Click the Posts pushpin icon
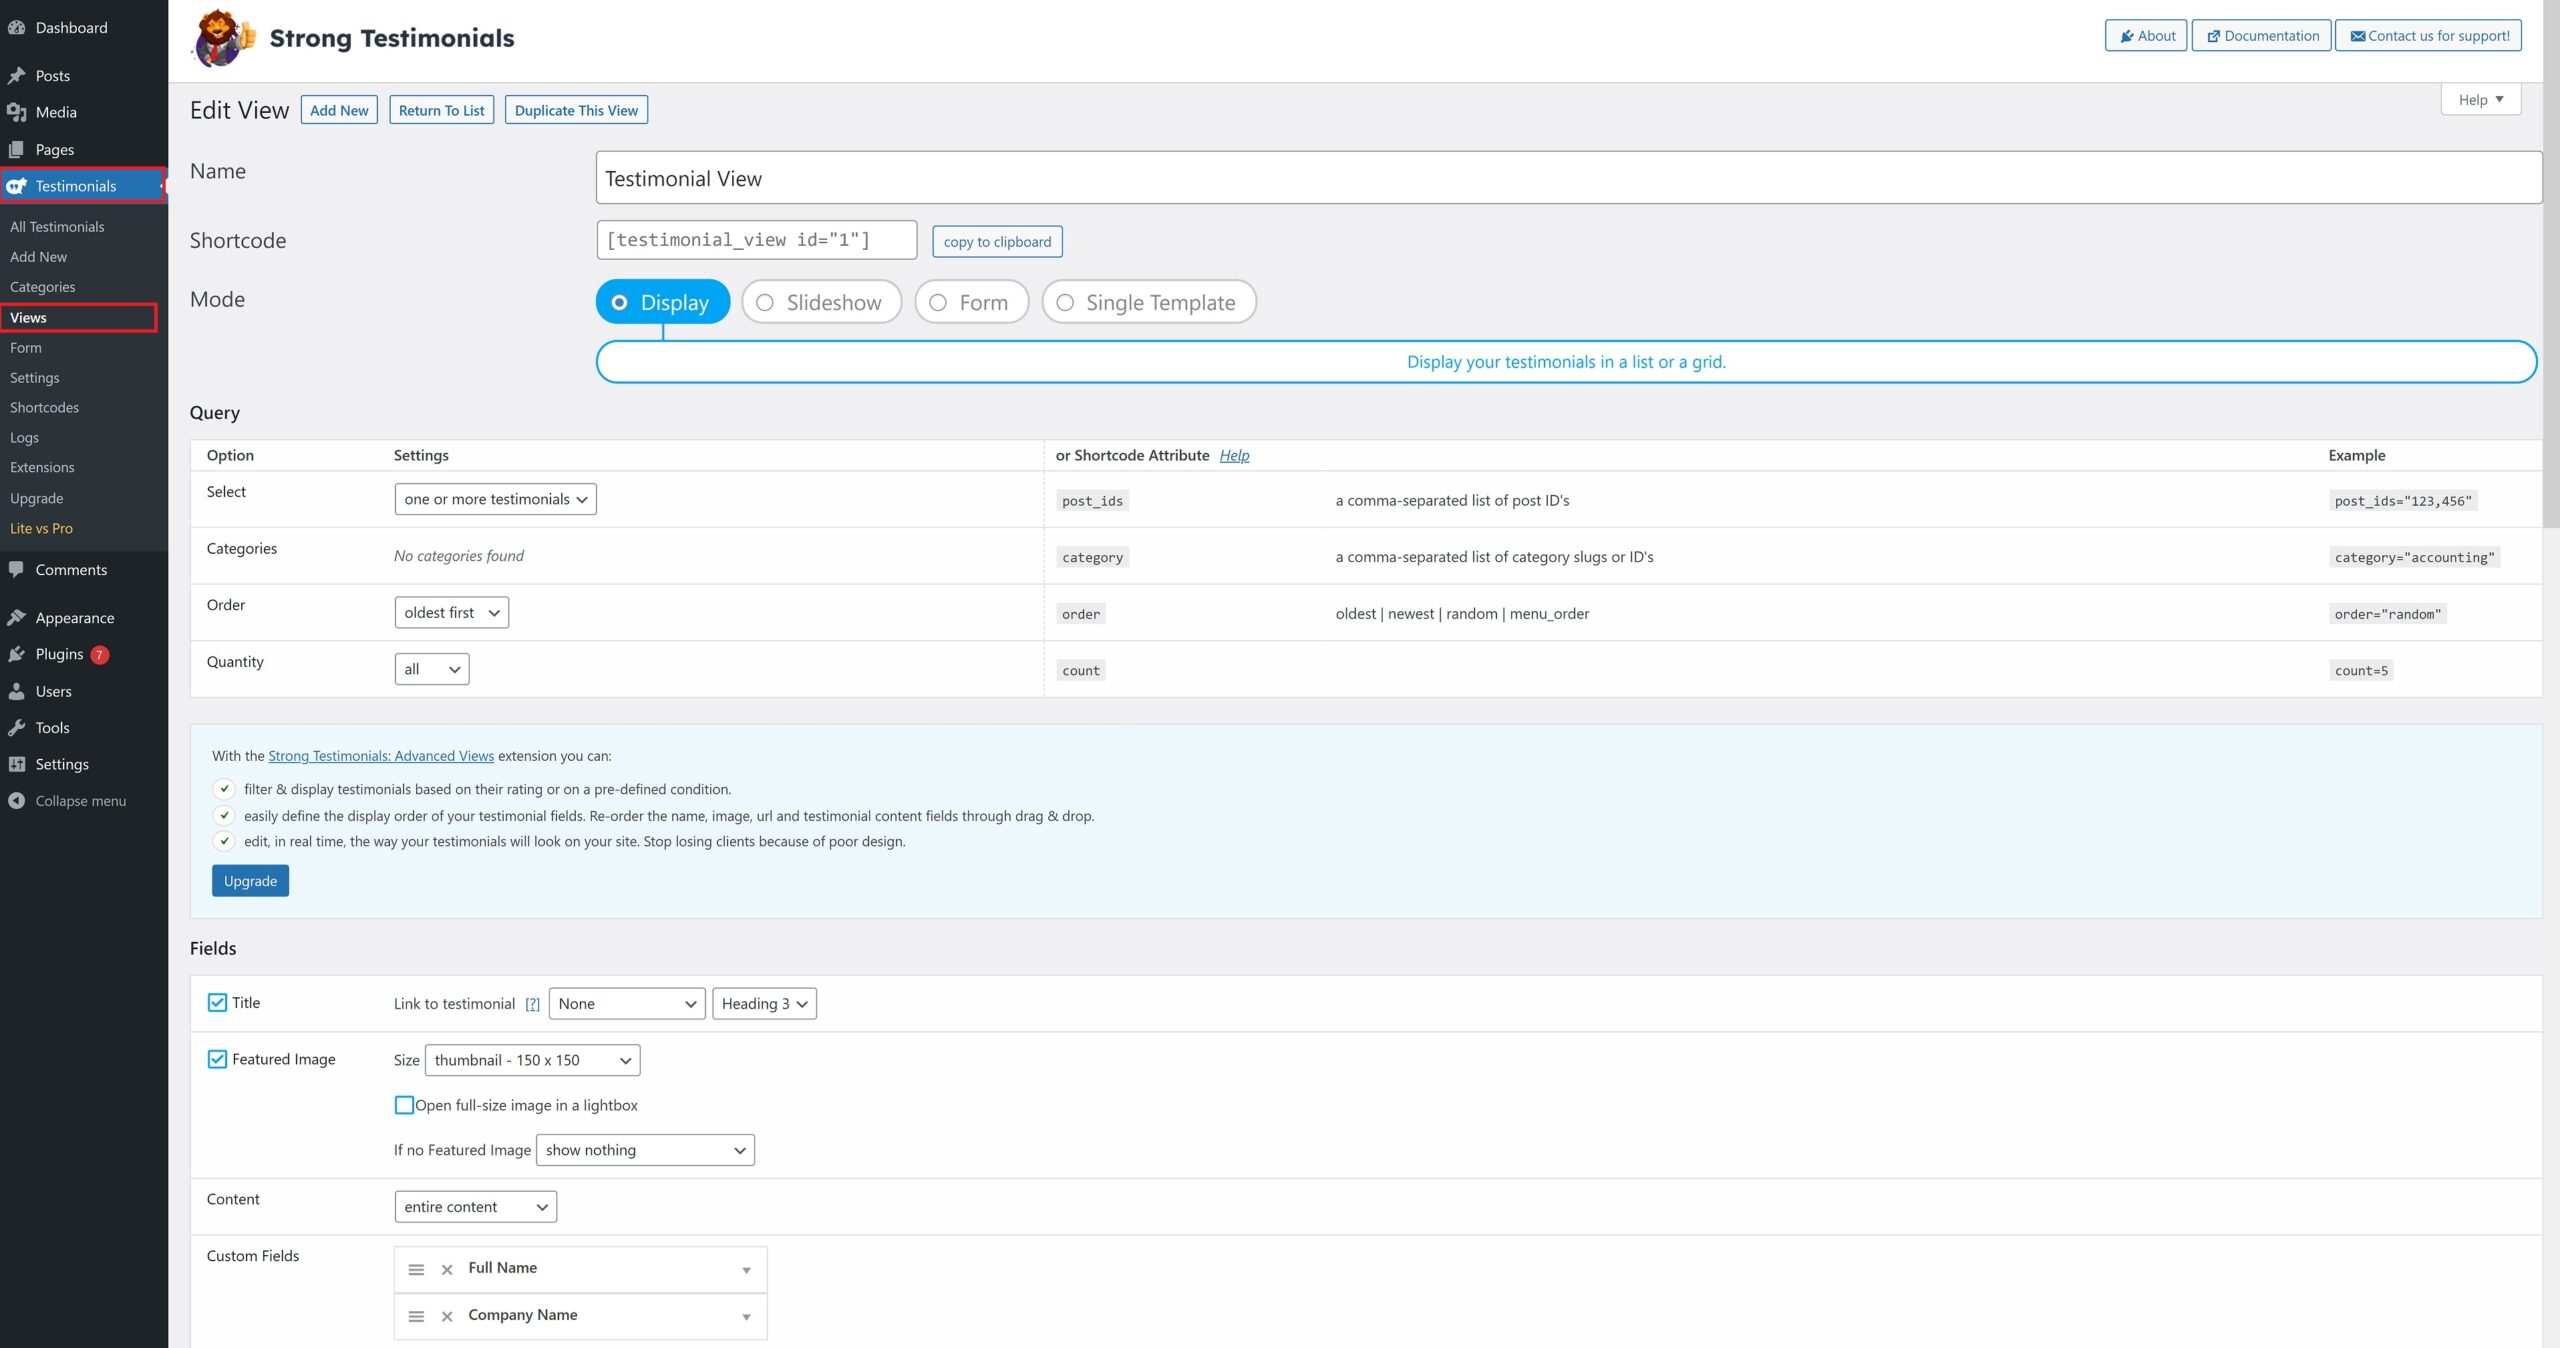This screenshot has height=1348, width=2560. (17, 76)
